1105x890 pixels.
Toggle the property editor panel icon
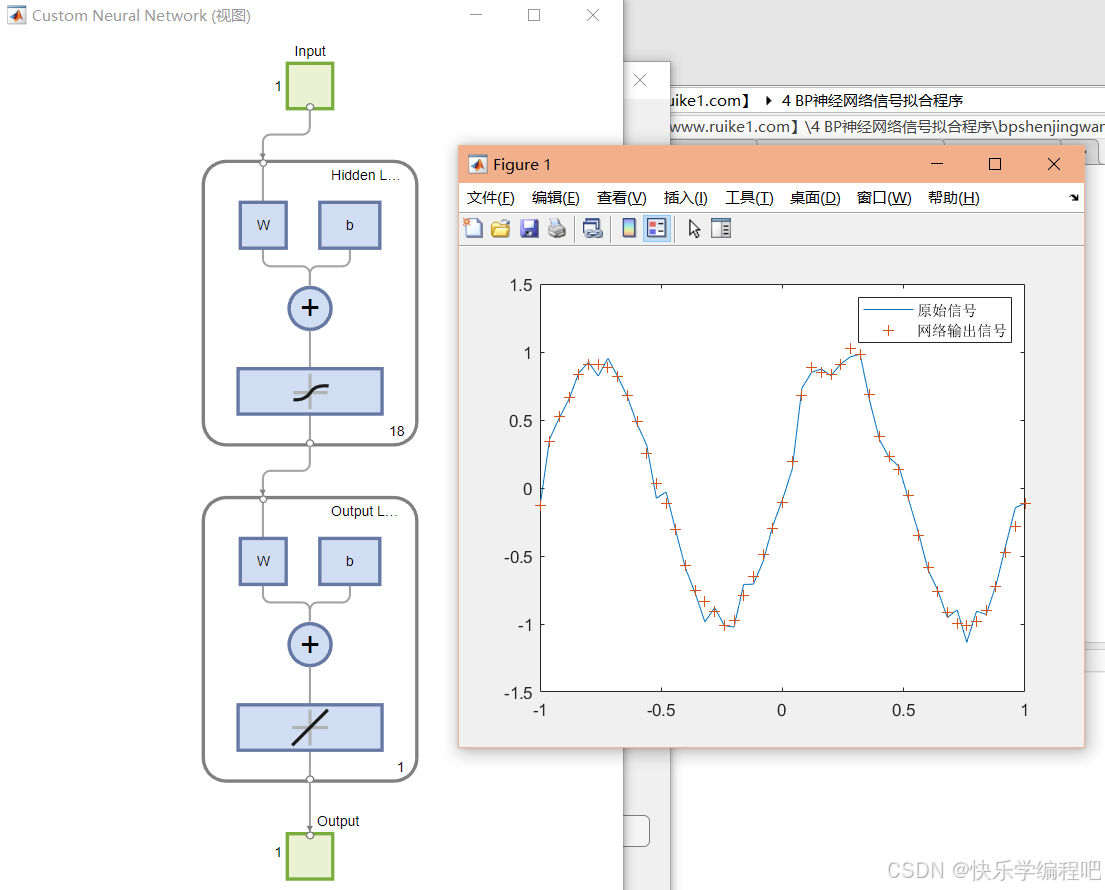[721, 228]
